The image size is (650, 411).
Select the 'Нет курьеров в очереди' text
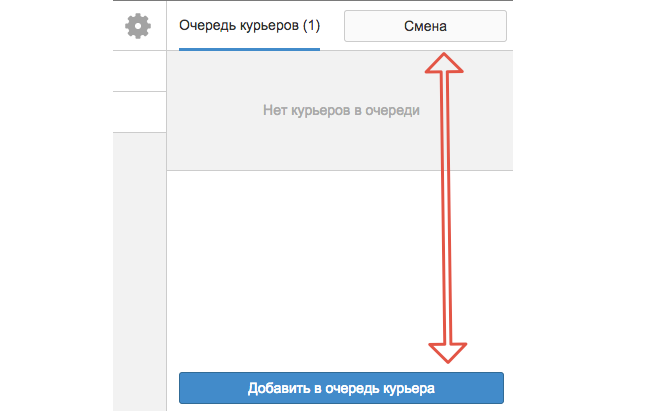tap(341, 110)
